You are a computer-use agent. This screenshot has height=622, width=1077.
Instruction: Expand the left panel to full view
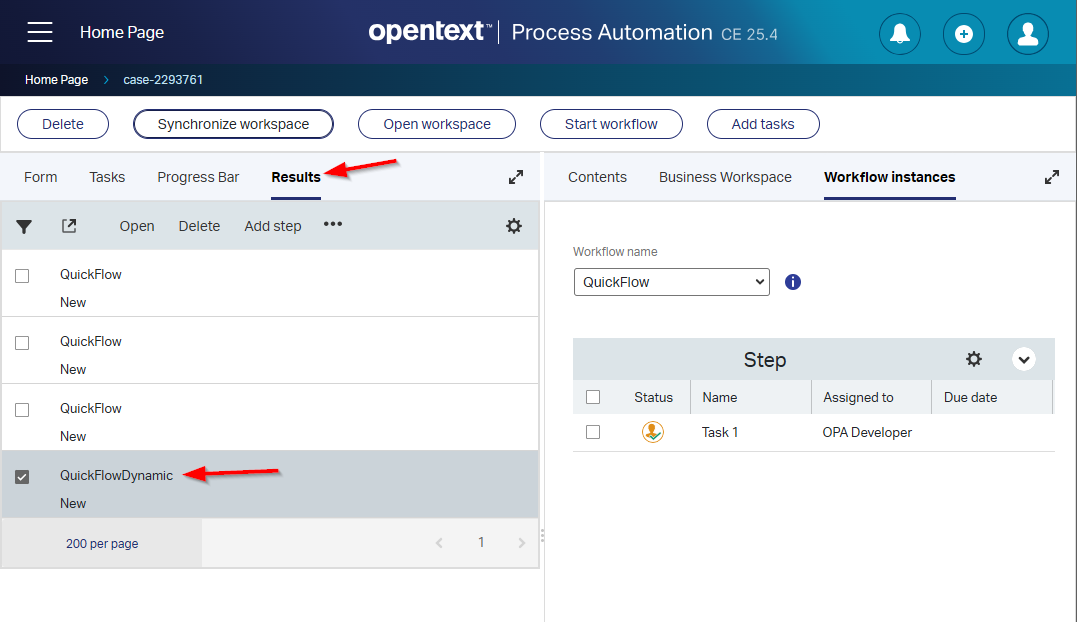[x=516, y=177]
